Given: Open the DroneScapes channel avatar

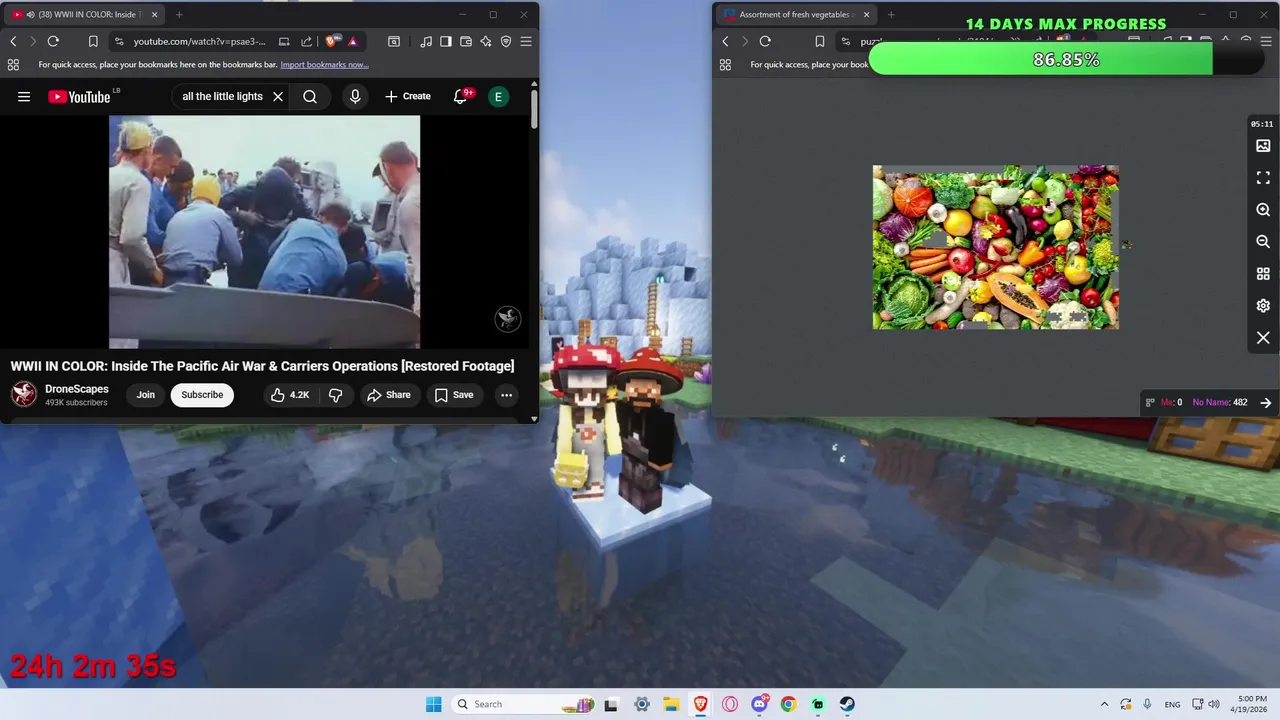Looking at the screenshot, I should (24, 394).
